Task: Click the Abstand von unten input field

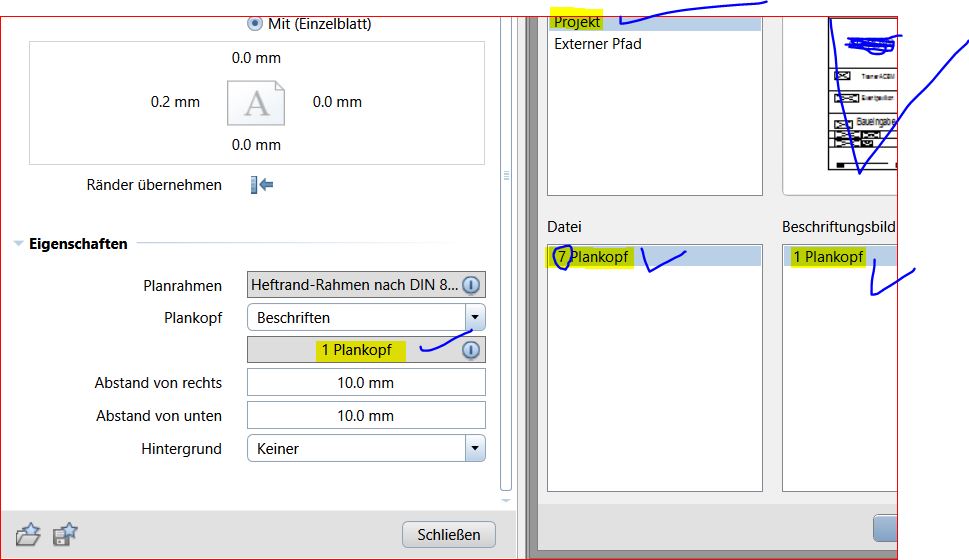Action: [x=366, y=416]
